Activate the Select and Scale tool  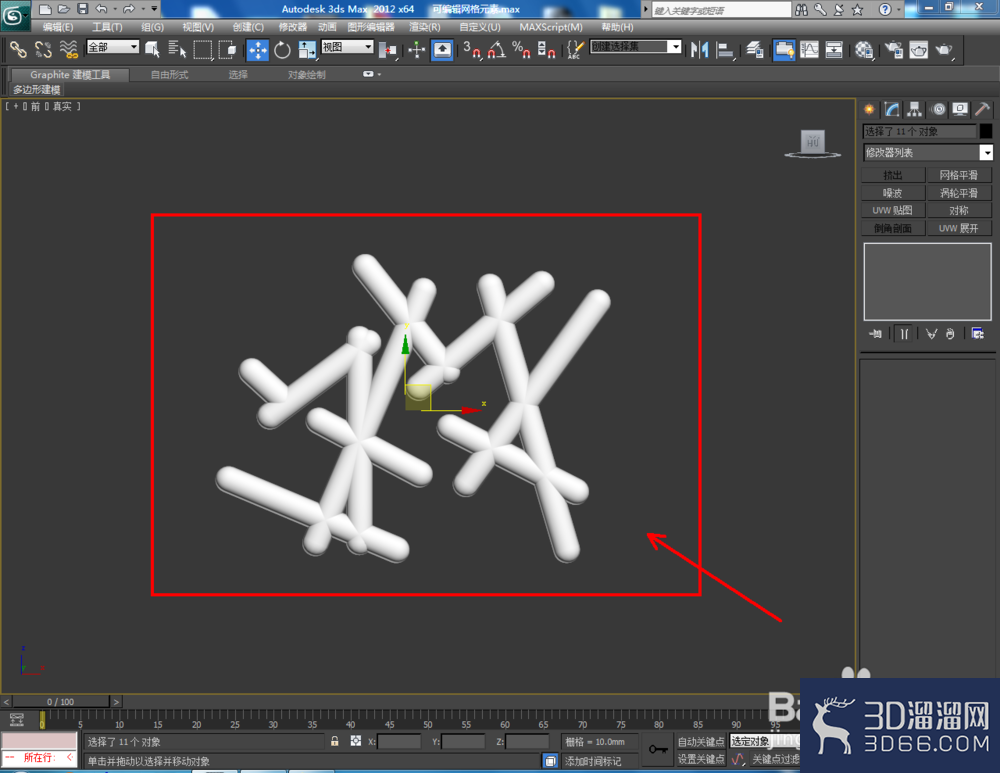[x=307, y=49]
